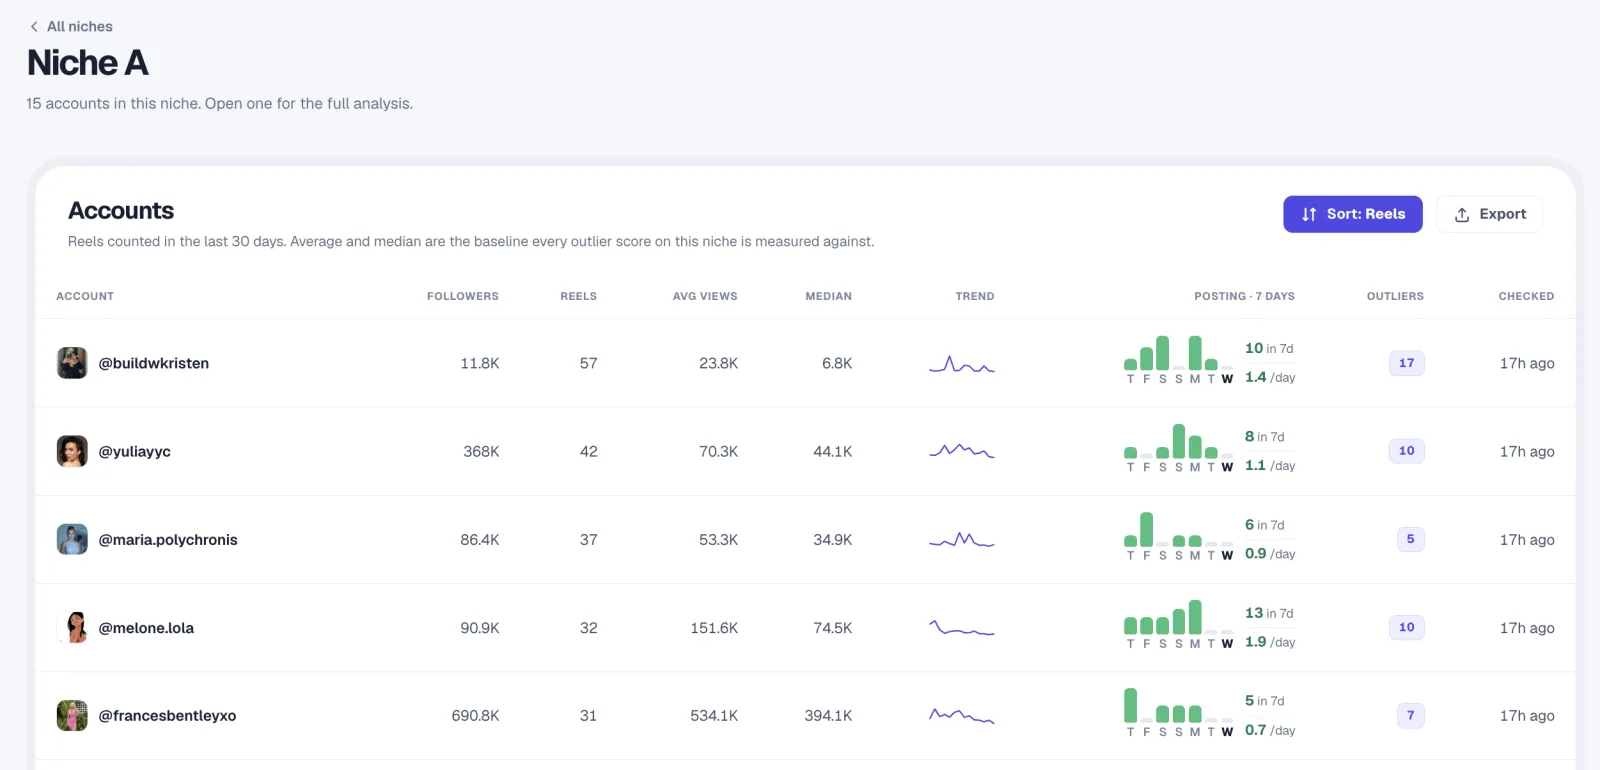Screen dimensions: 1600x770
Task: Open @maria.polychronis profile avatar
Action: [72, 539]
